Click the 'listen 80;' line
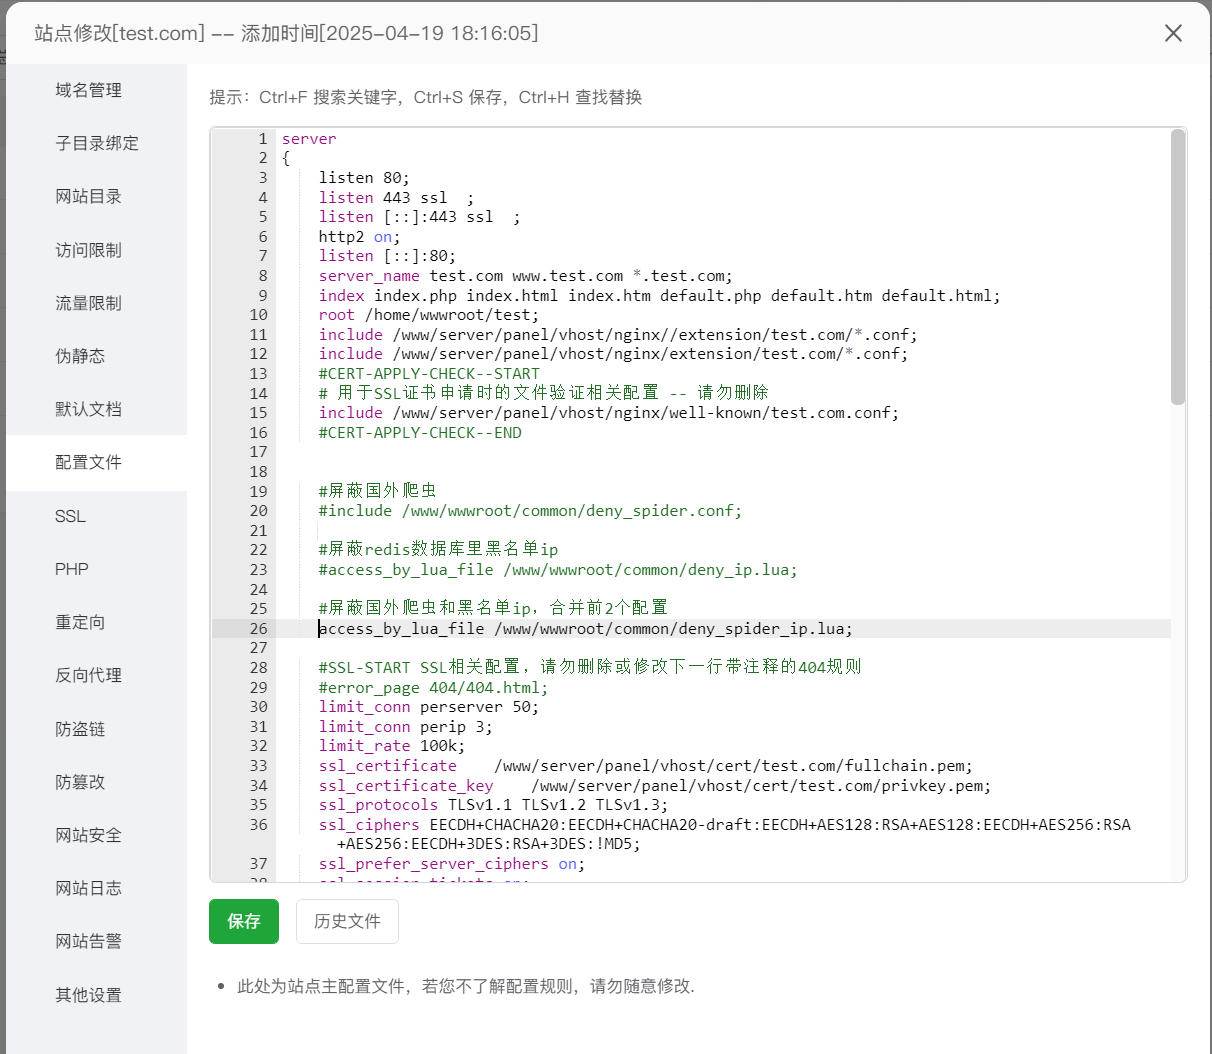This screenshot has height=1054, width=1212. 364,178
